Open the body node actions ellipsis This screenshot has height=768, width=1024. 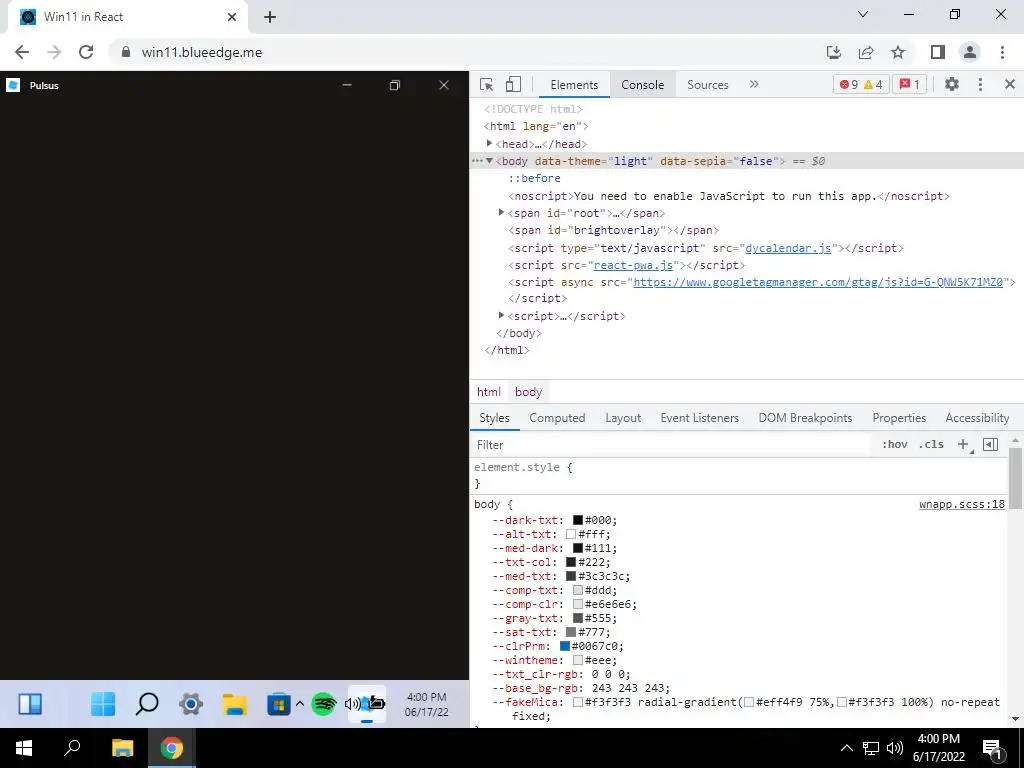pos(477,161)
